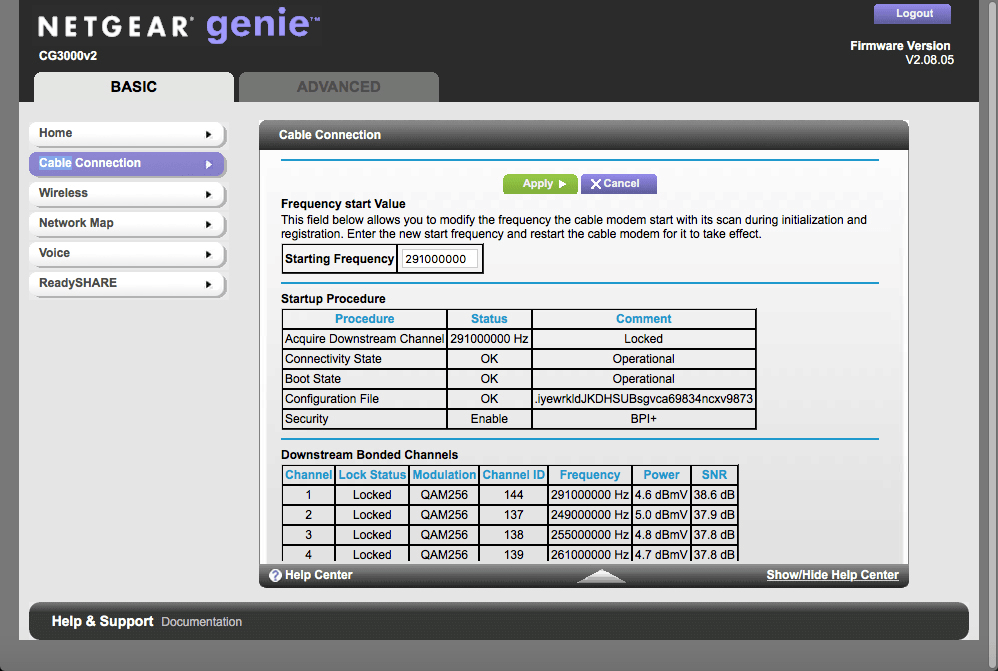Switch to the BASIC tab
Image resolution: width=998 pixels, height=671 pixels.
134,87
